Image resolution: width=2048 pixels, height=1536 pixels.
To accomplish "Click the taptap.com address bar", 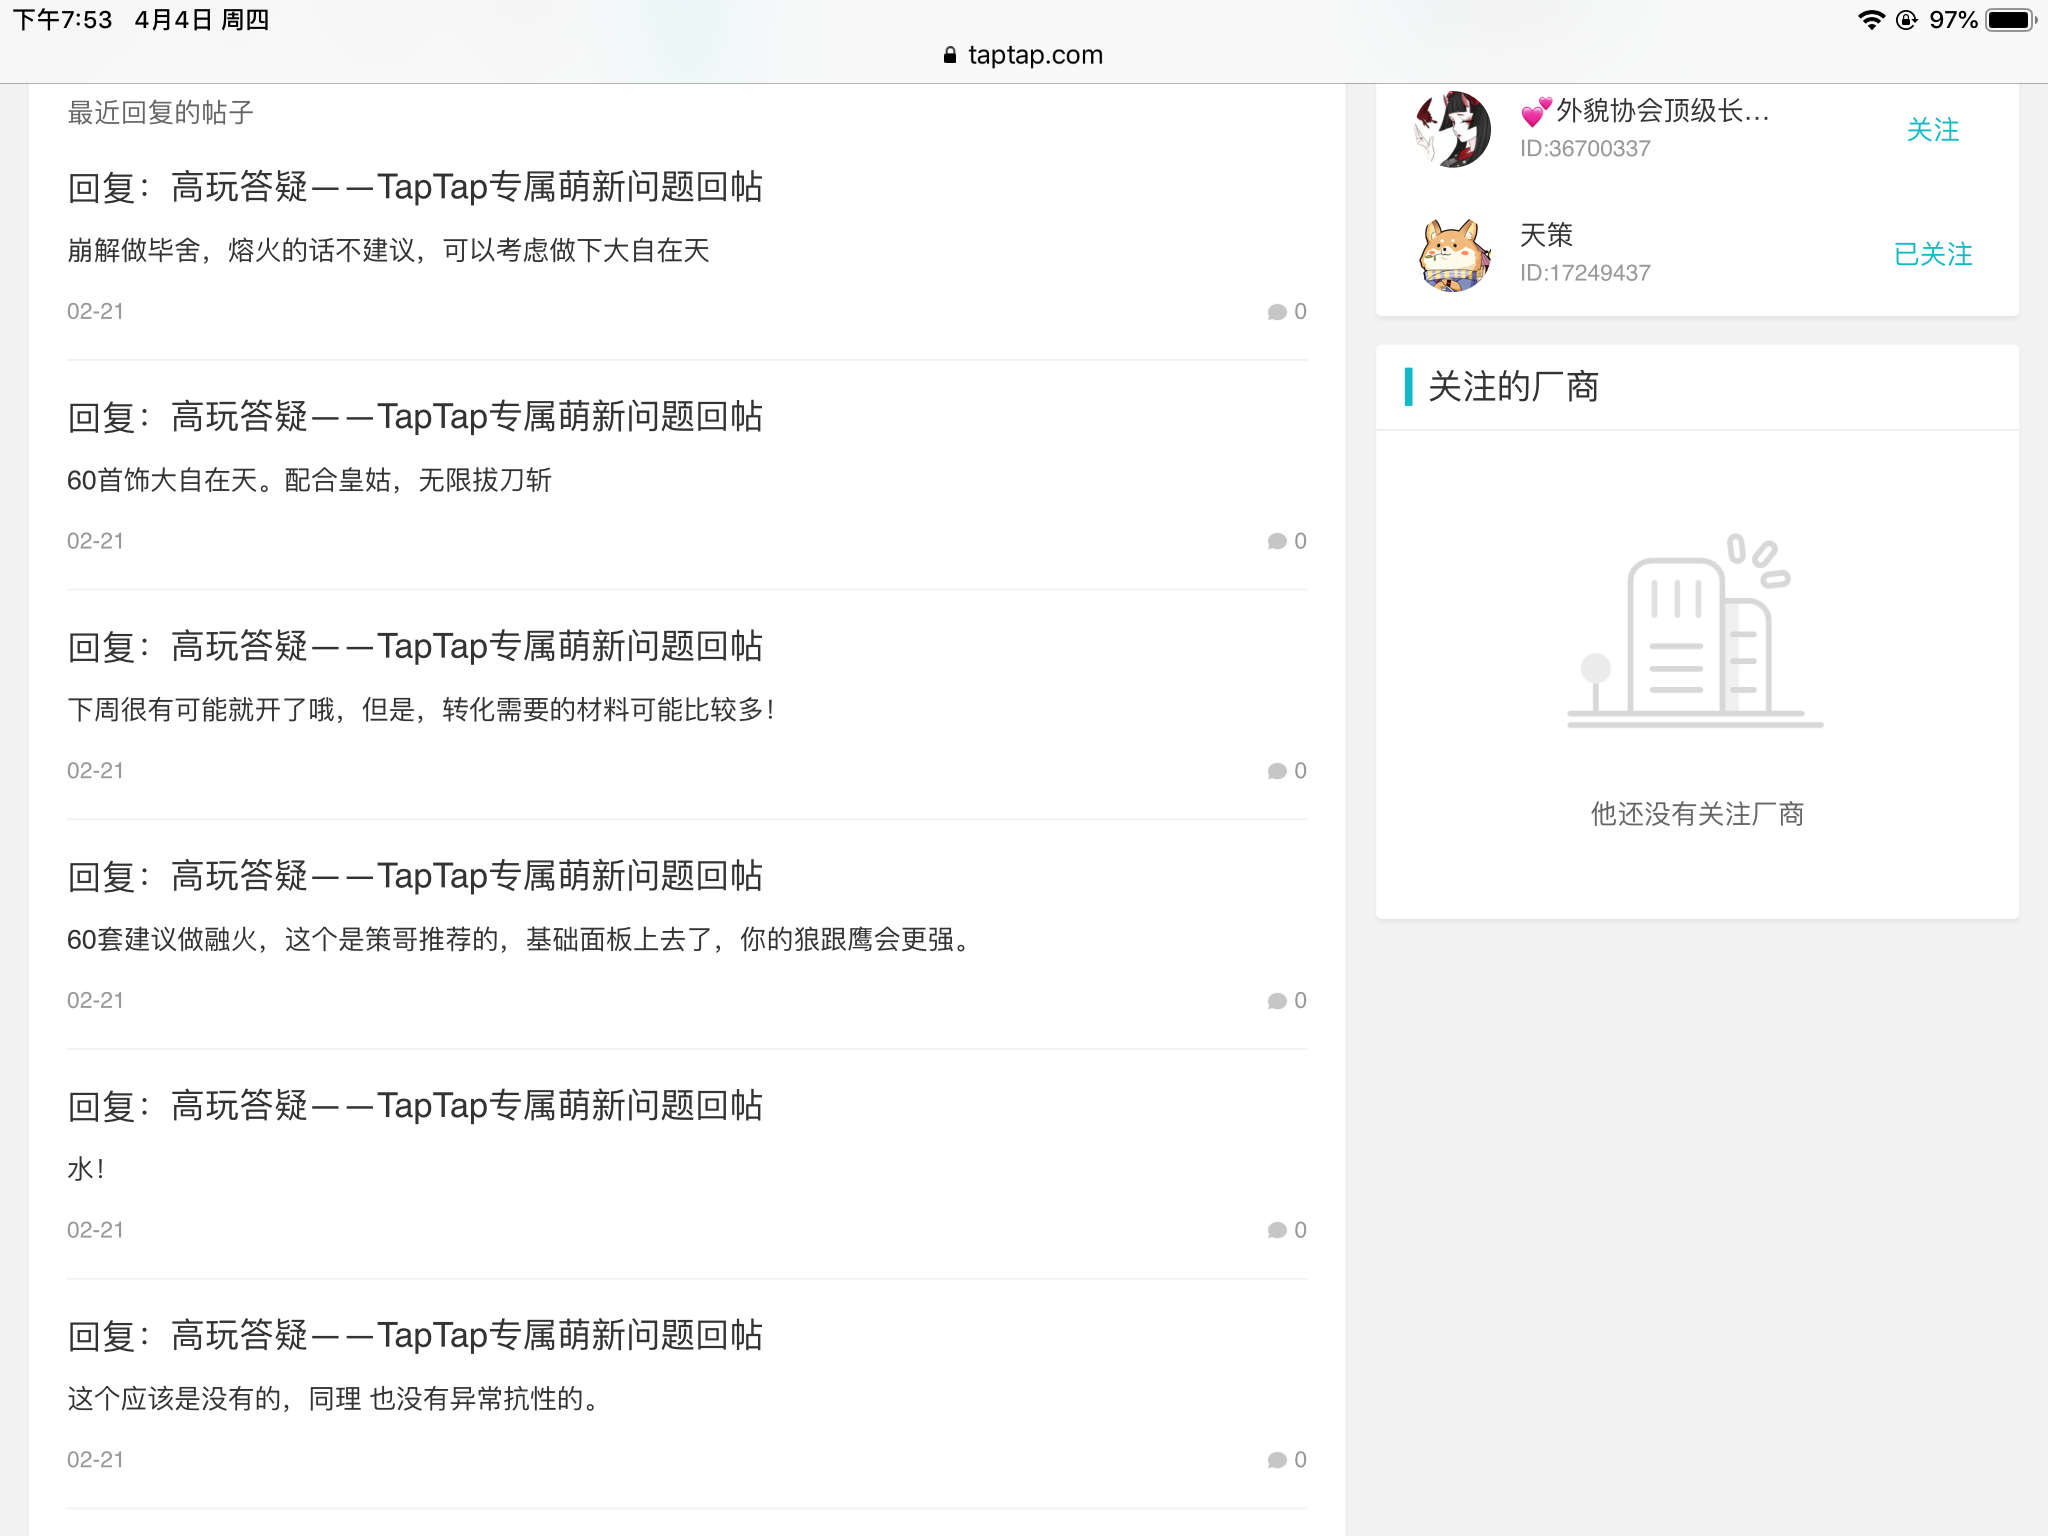I will pos(1024,55).
